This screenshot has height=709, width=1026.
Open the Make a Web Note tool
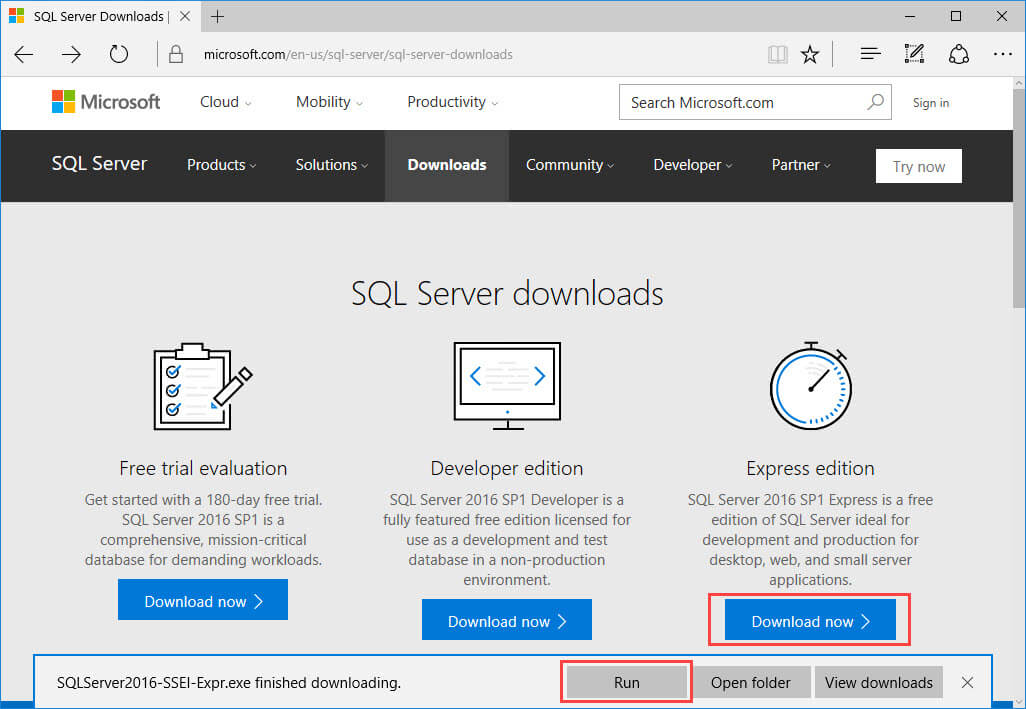coord(913,54)
